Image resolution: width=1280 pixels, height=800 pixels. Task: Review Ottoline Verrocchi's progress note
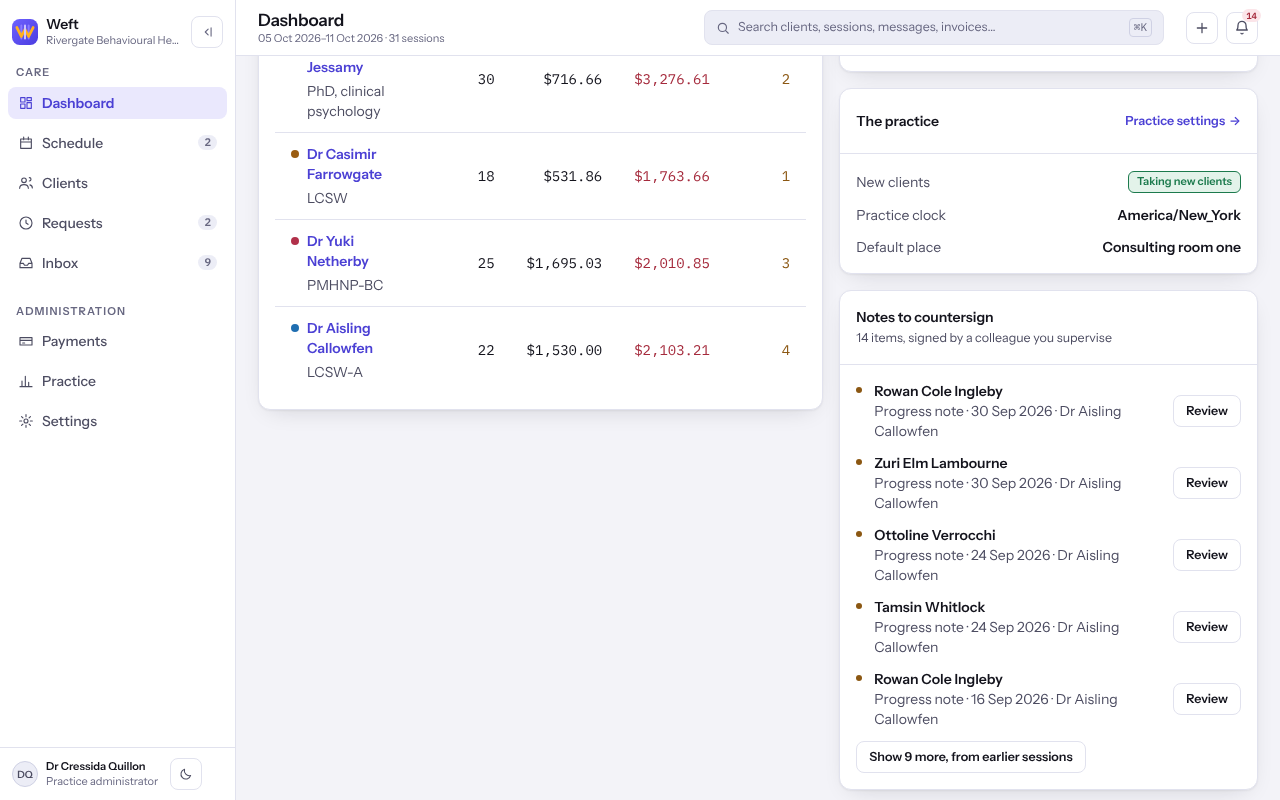(x=1207, y=555)
